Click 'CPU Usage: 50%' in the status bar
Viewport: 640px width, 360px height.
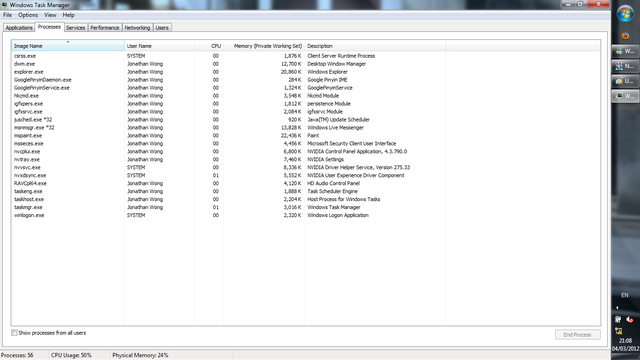pyautogui.click(x=71, y=355)
